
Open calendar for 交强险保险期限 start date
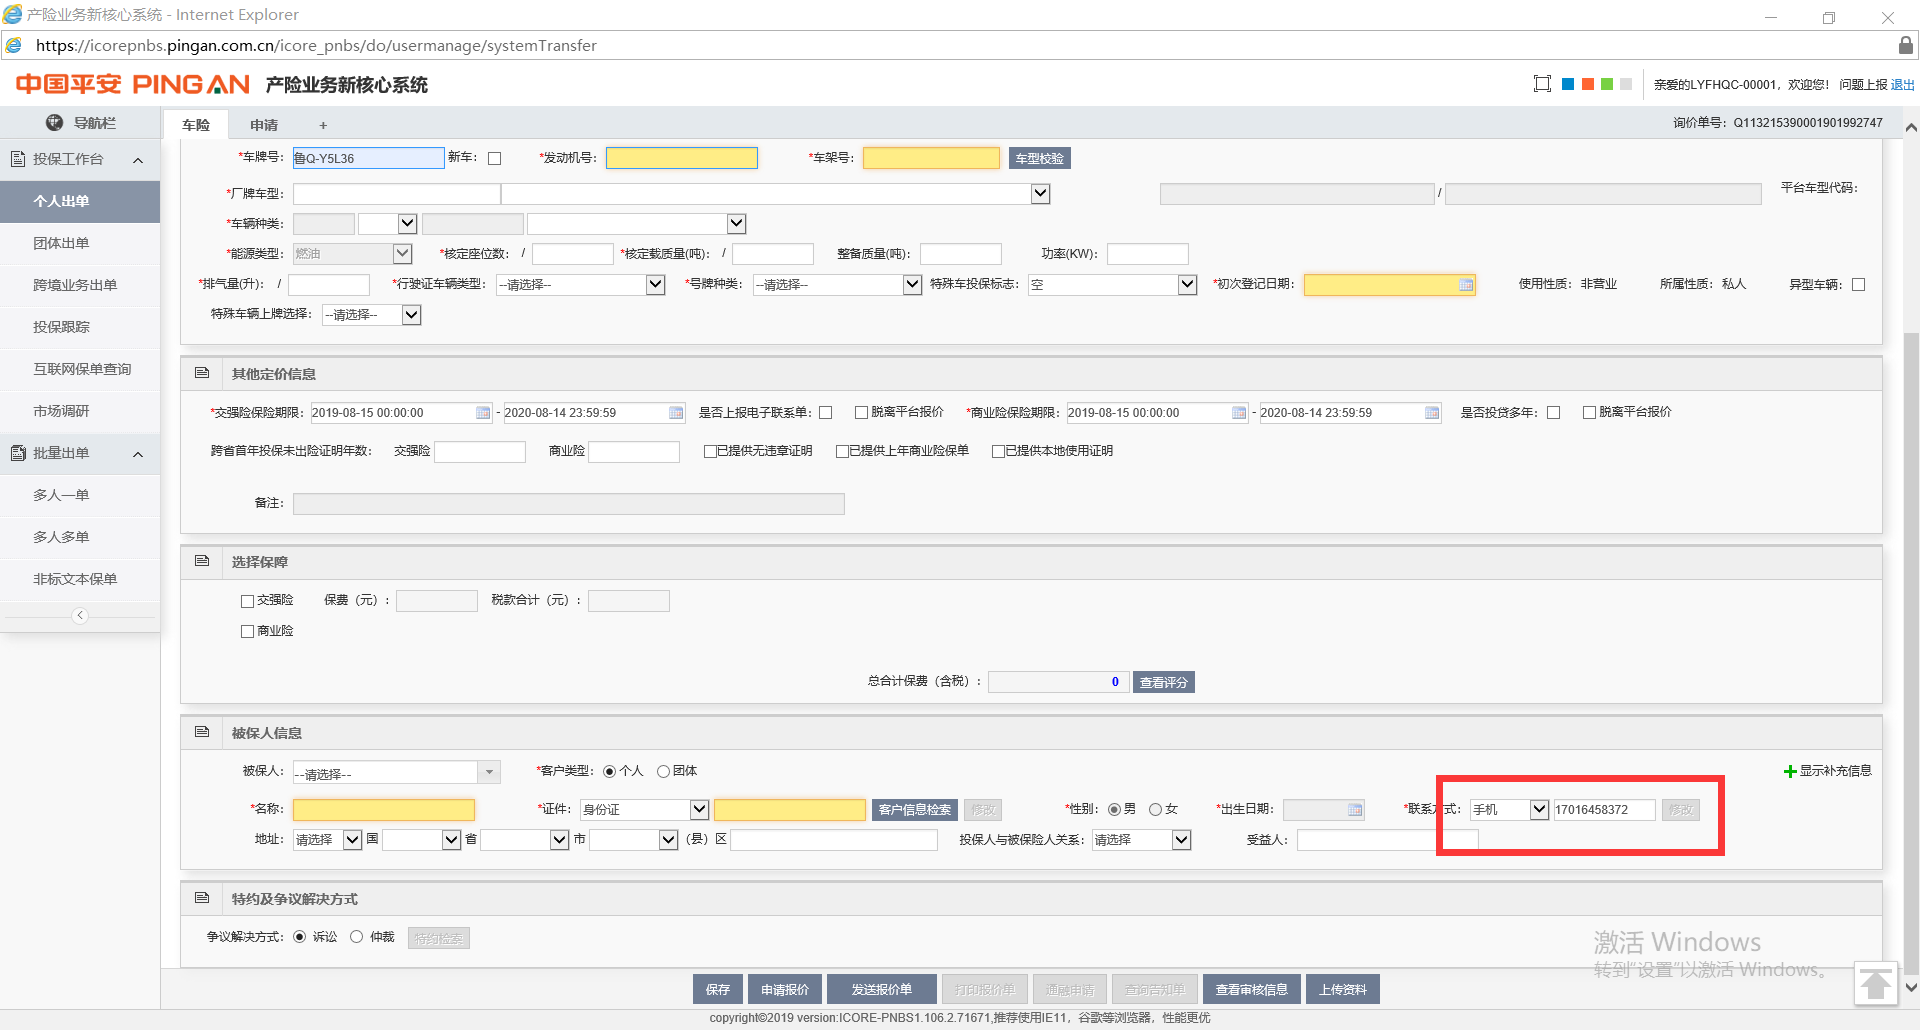click(x=483, y=413)
